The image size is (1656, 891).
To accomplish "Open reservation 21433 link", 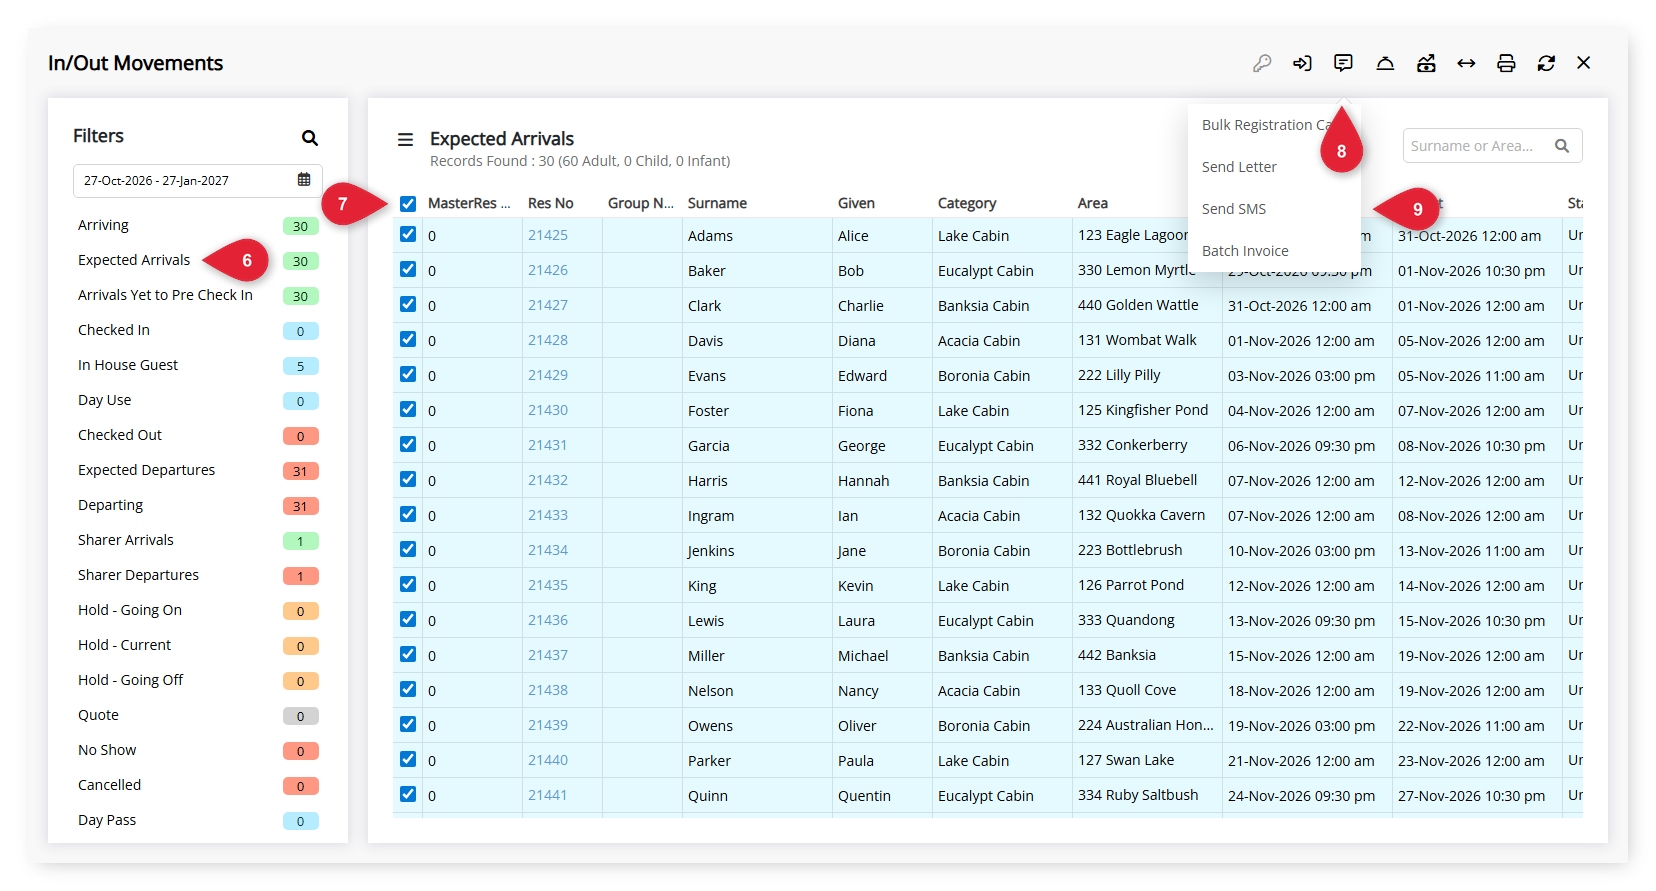I will pos(548,515).
